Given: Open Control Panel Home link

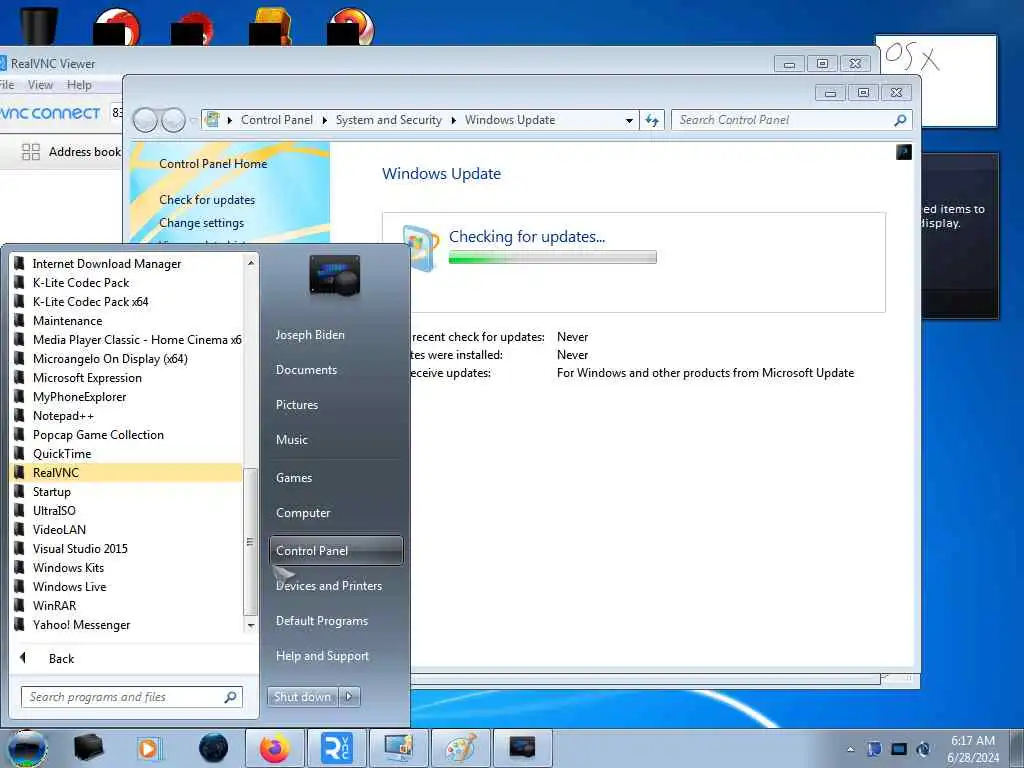Looking at the screenshot, I should tap(213, 164).
